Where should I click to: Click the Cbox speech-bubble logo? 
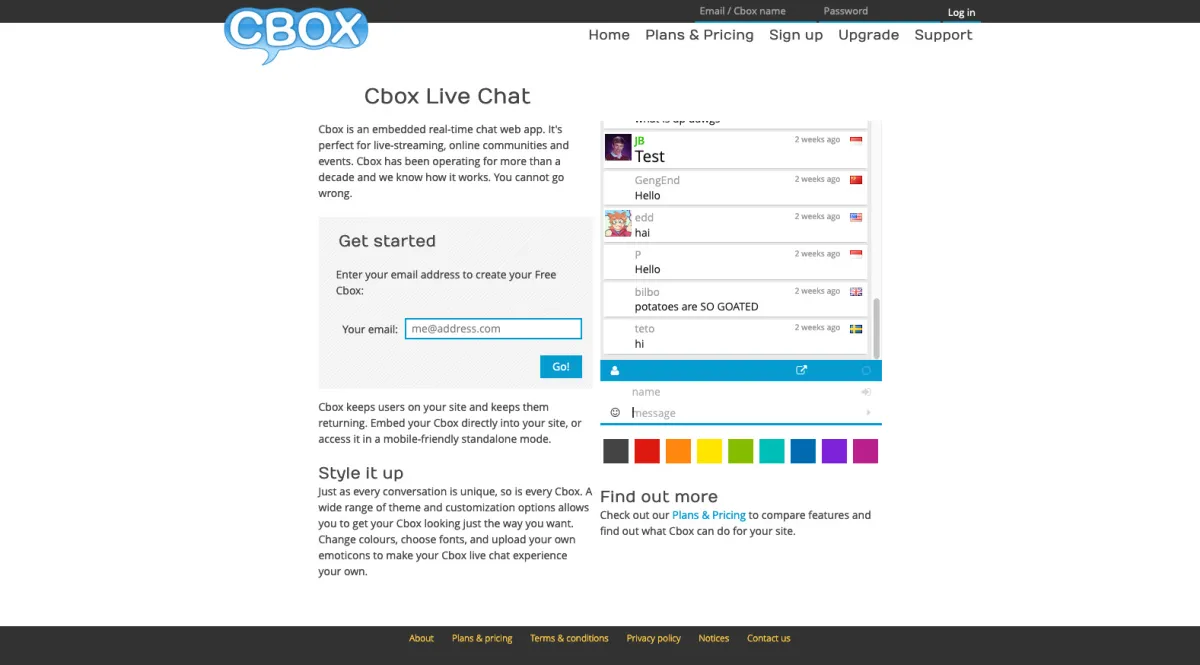(296, 34)
